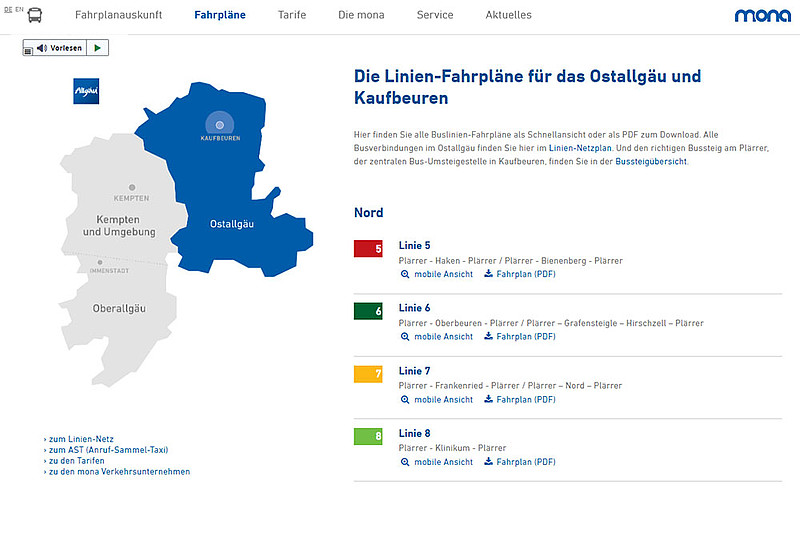
Task: Follow zu den mona Verkehrsunternehmen link
Action: point(117,472)
